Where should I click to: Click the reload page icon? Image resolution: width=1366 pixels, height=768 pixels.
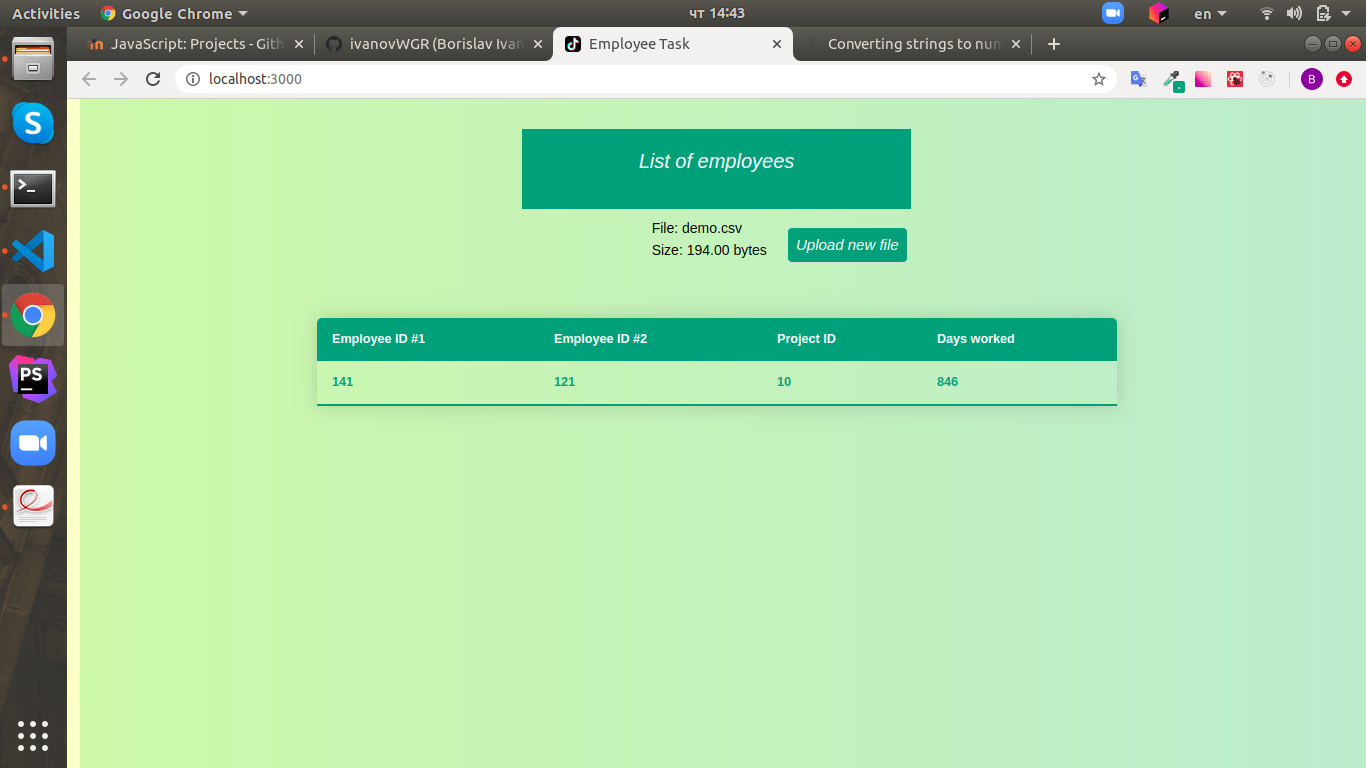(x=153, y=79)
